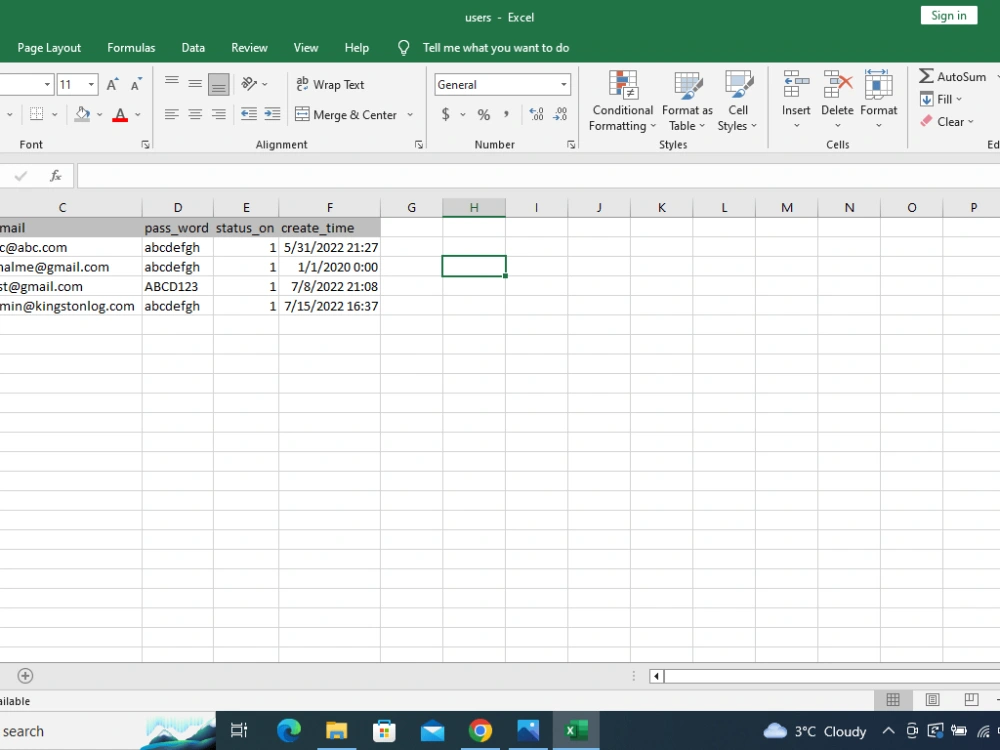Click the Sign in button

click(x=949, y=15)
